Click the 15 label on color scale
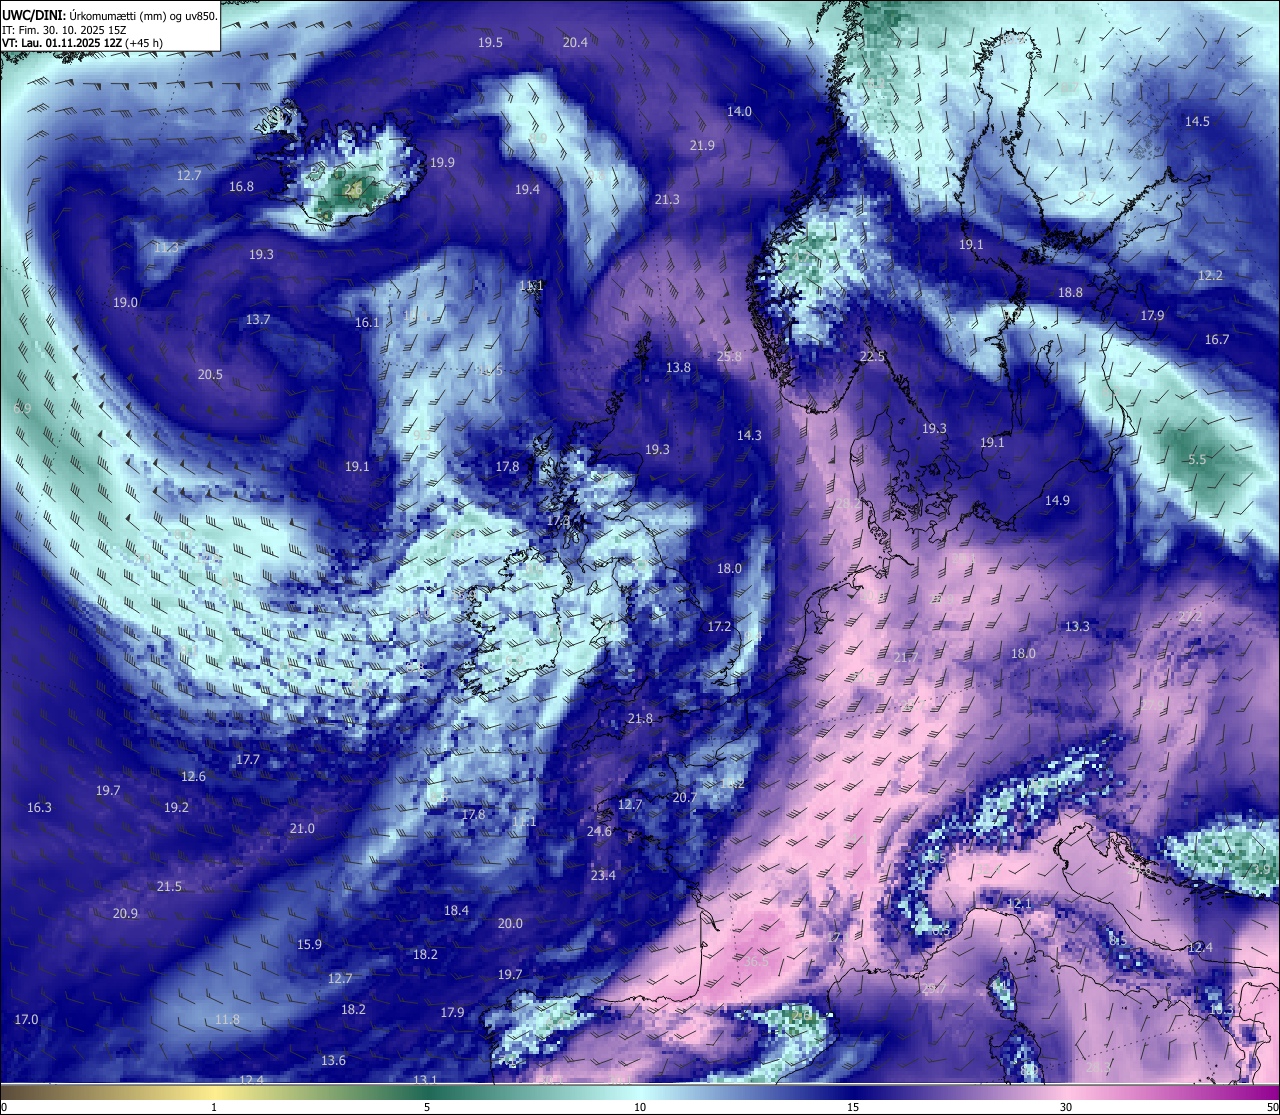This screenshot has width=1280, height=1115. tap(853, 1107)
